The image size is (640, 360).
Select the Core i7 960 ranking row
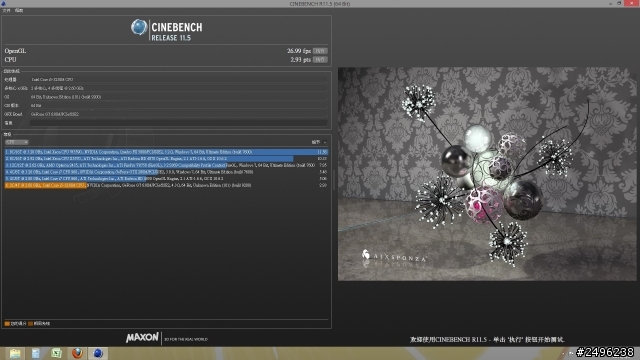166,172
